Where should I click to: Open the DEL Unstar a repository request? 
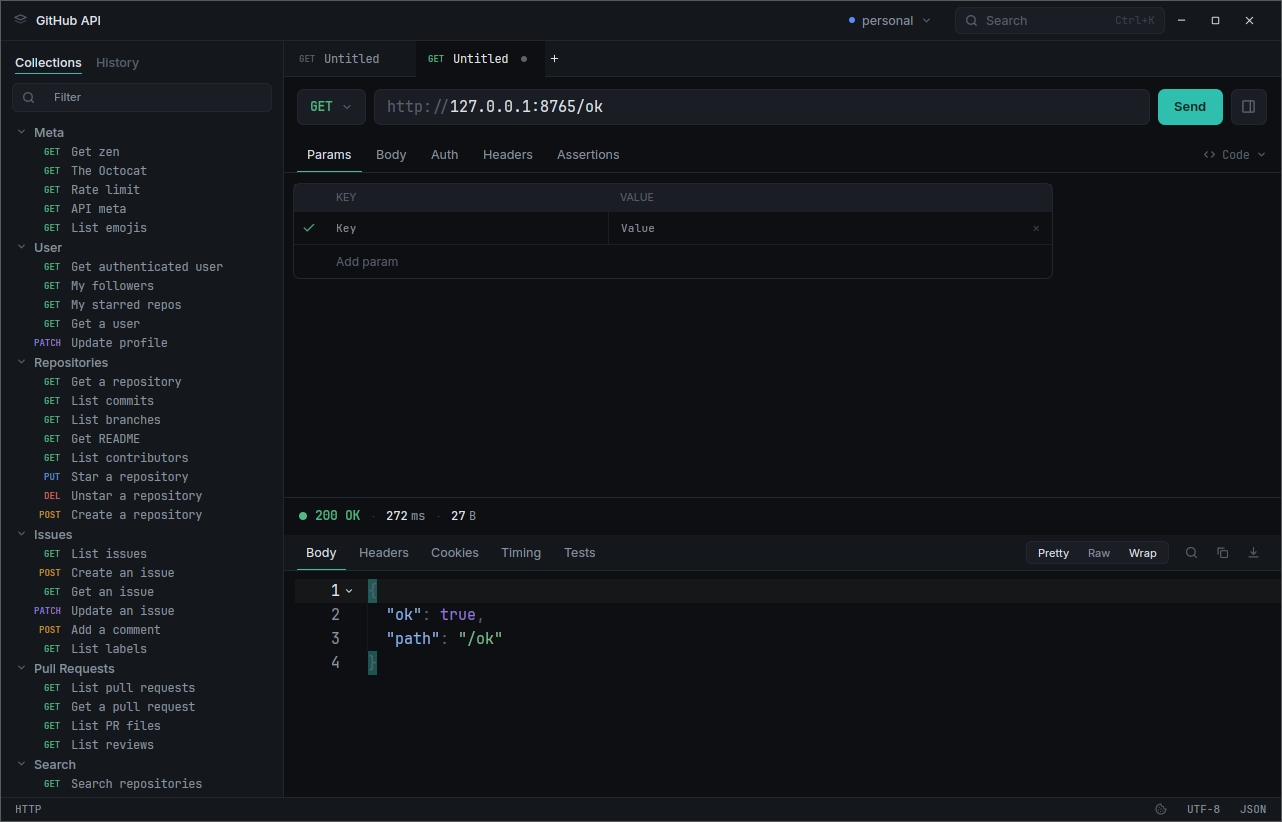coord(137,496)
